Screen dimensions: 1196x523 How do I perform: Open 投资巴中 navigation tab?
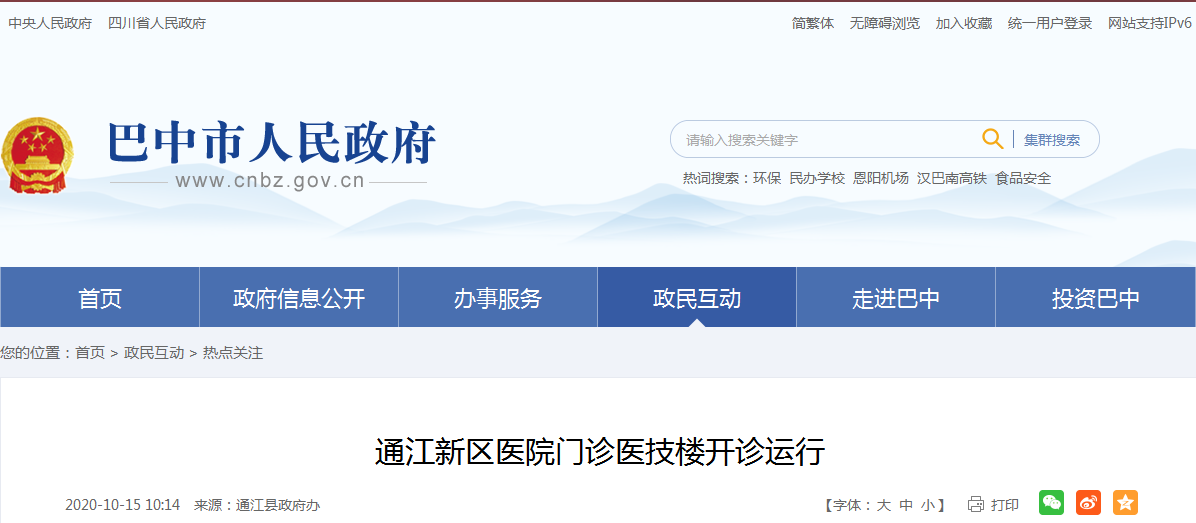1096,298
